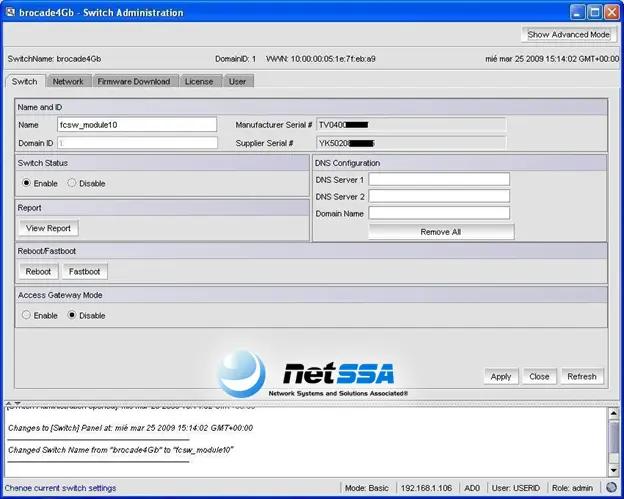Maximize the Switch Administration window
The width and height of the screenshot is (624, 499).
[x=595, y=12]
